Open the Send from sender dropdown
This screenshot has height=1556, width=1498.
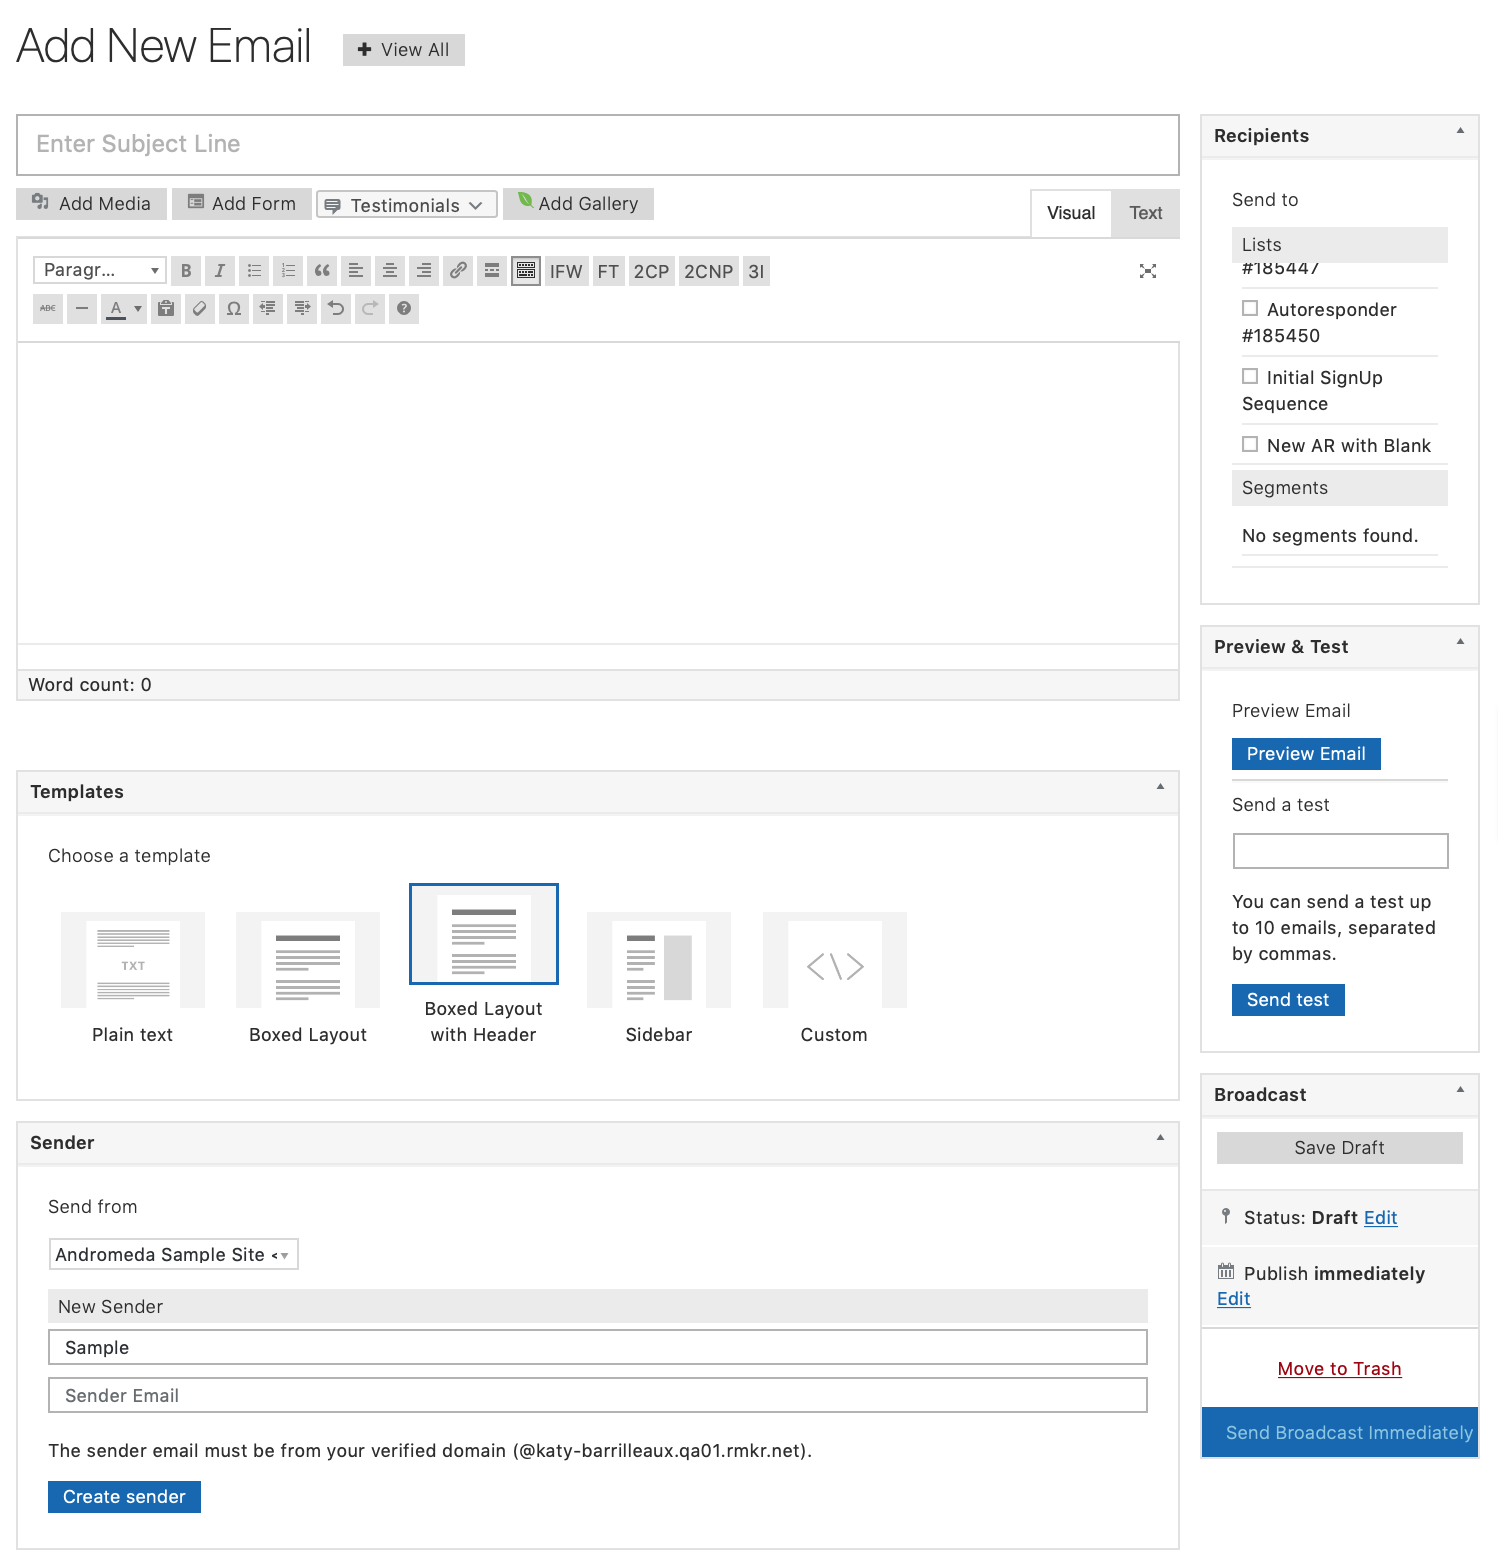[173, 1254]
